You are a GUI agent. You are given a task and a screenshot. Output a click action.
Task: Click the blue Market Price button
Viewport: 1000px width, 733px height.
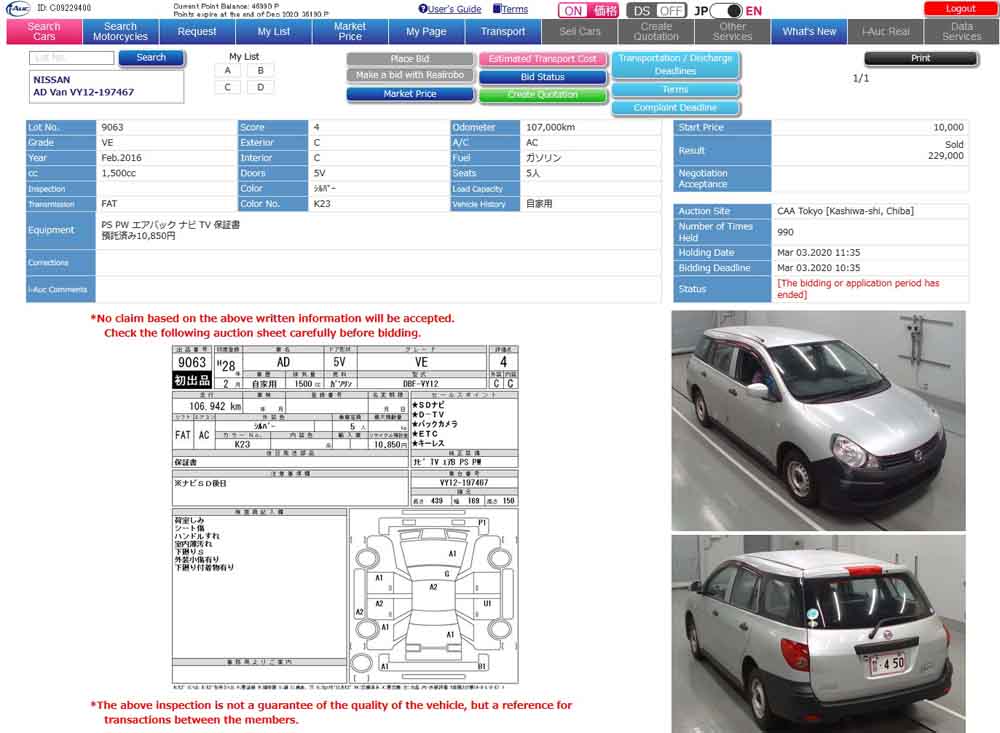pos(410,94)
